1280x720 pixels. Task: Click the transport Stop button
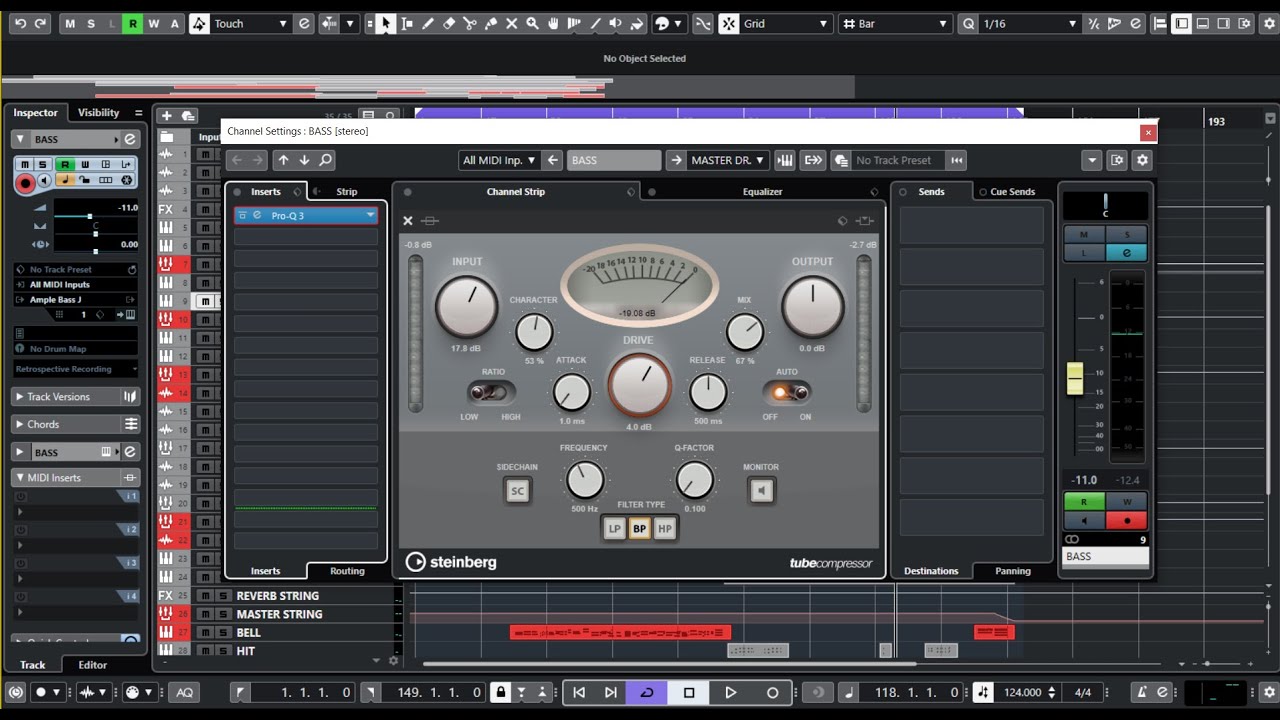pos(689,692)
